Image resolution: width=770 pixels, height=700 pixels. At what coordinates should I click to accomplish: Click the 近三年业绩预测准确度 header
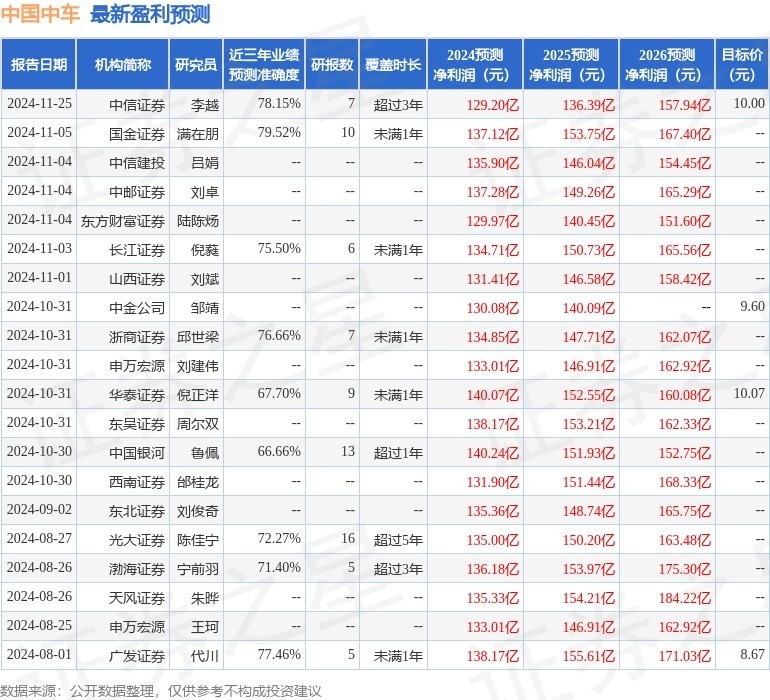(264, 64)
